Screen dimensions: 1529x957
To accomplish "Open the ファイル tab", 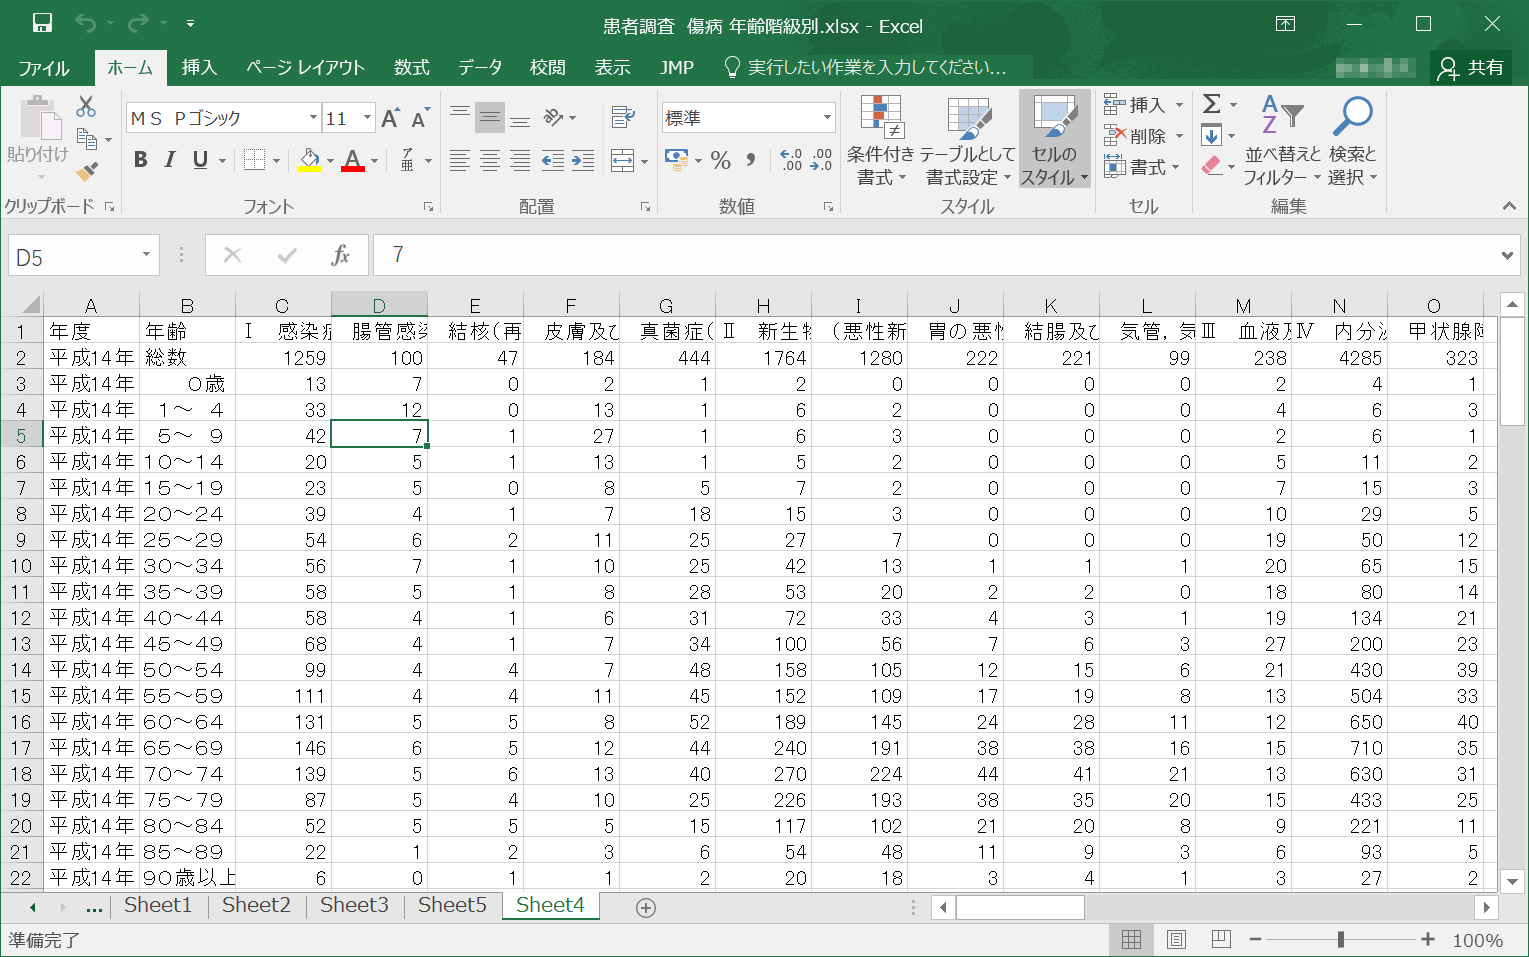I will (44, 68).
